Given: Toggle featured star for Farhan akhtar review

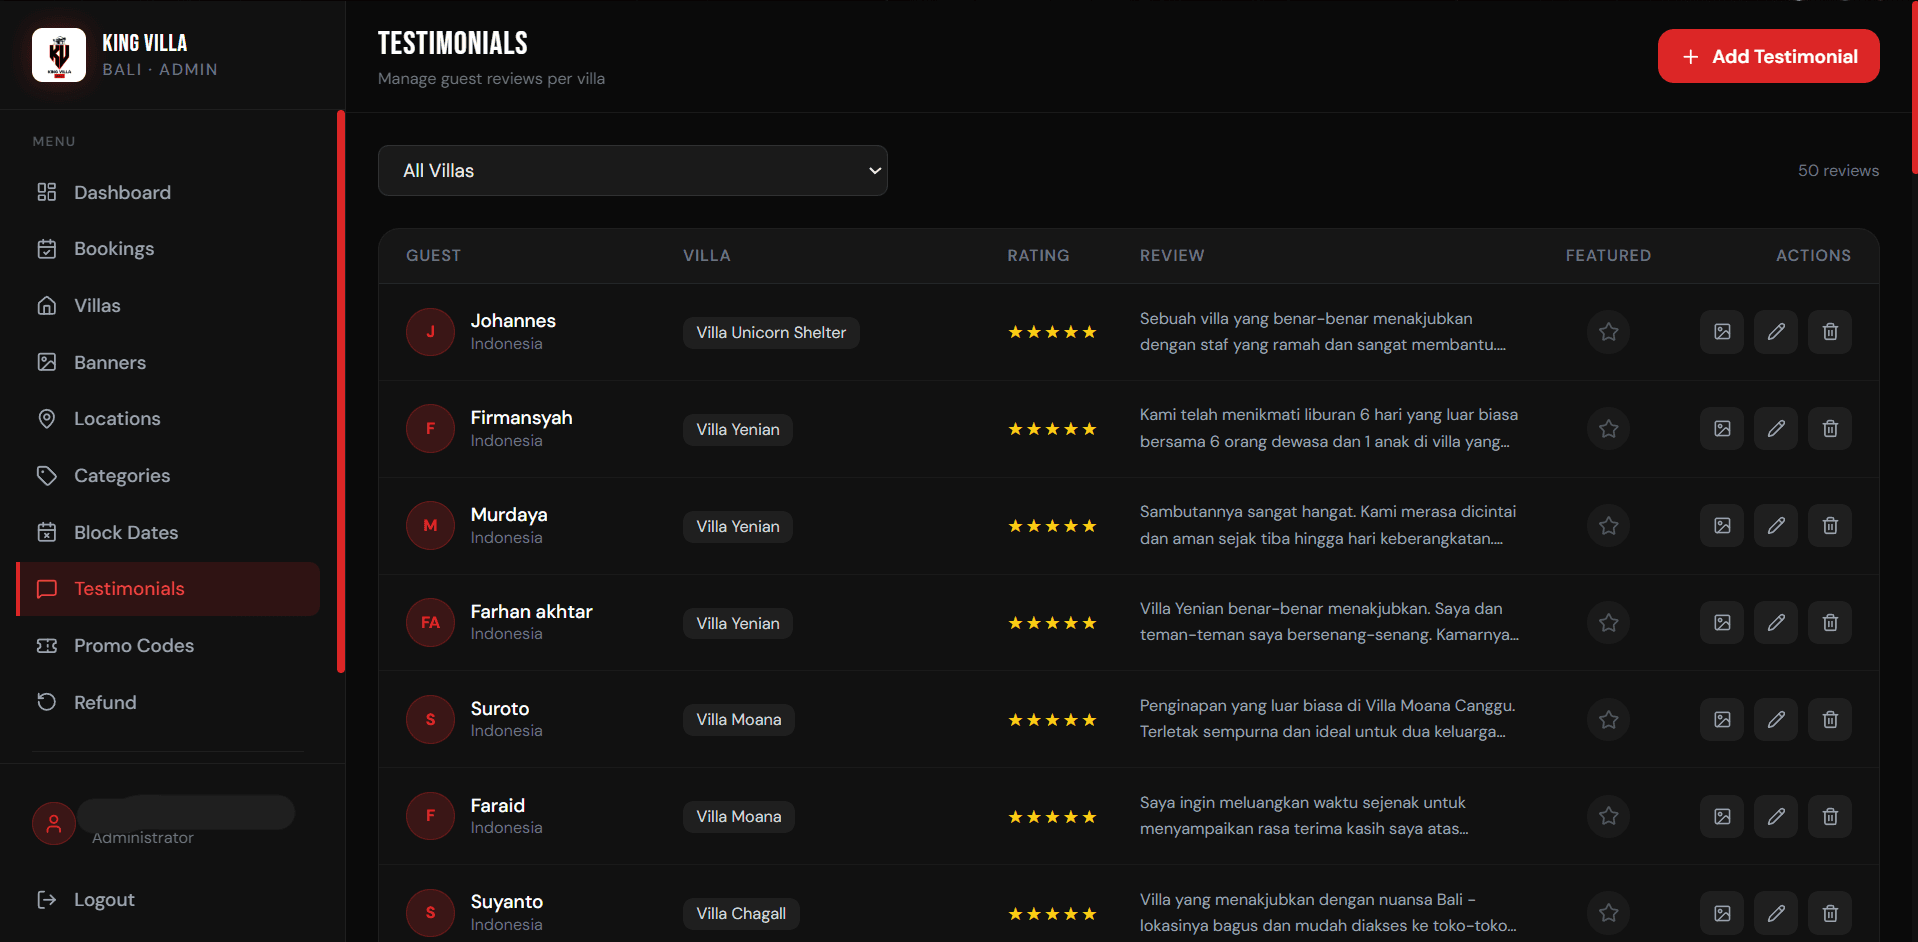Looking at the screenshot, I should coord(1608,623).
